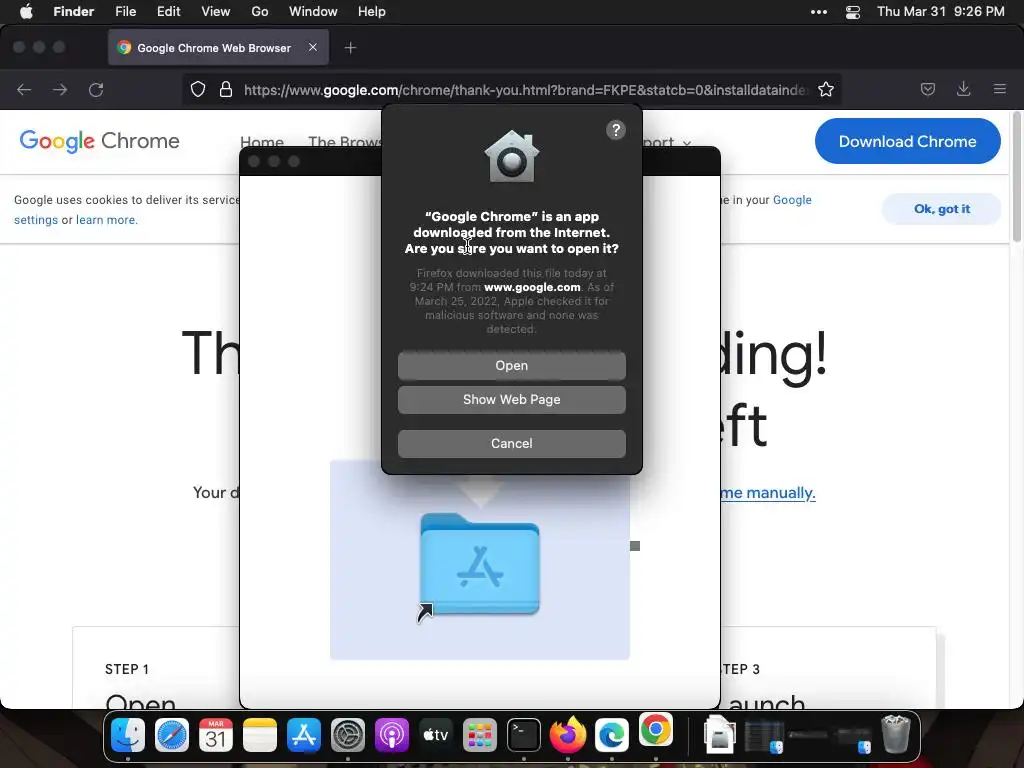Open Finder from the Dock
This screenshot has height=768, width=1024.
click(x=128, y=735)
